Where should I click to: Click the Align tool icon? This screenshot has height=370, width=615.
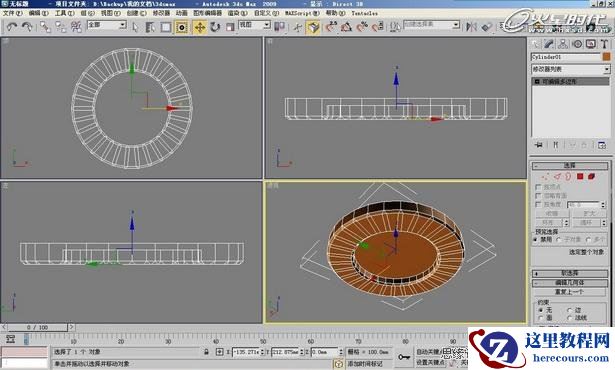point(487,27)
